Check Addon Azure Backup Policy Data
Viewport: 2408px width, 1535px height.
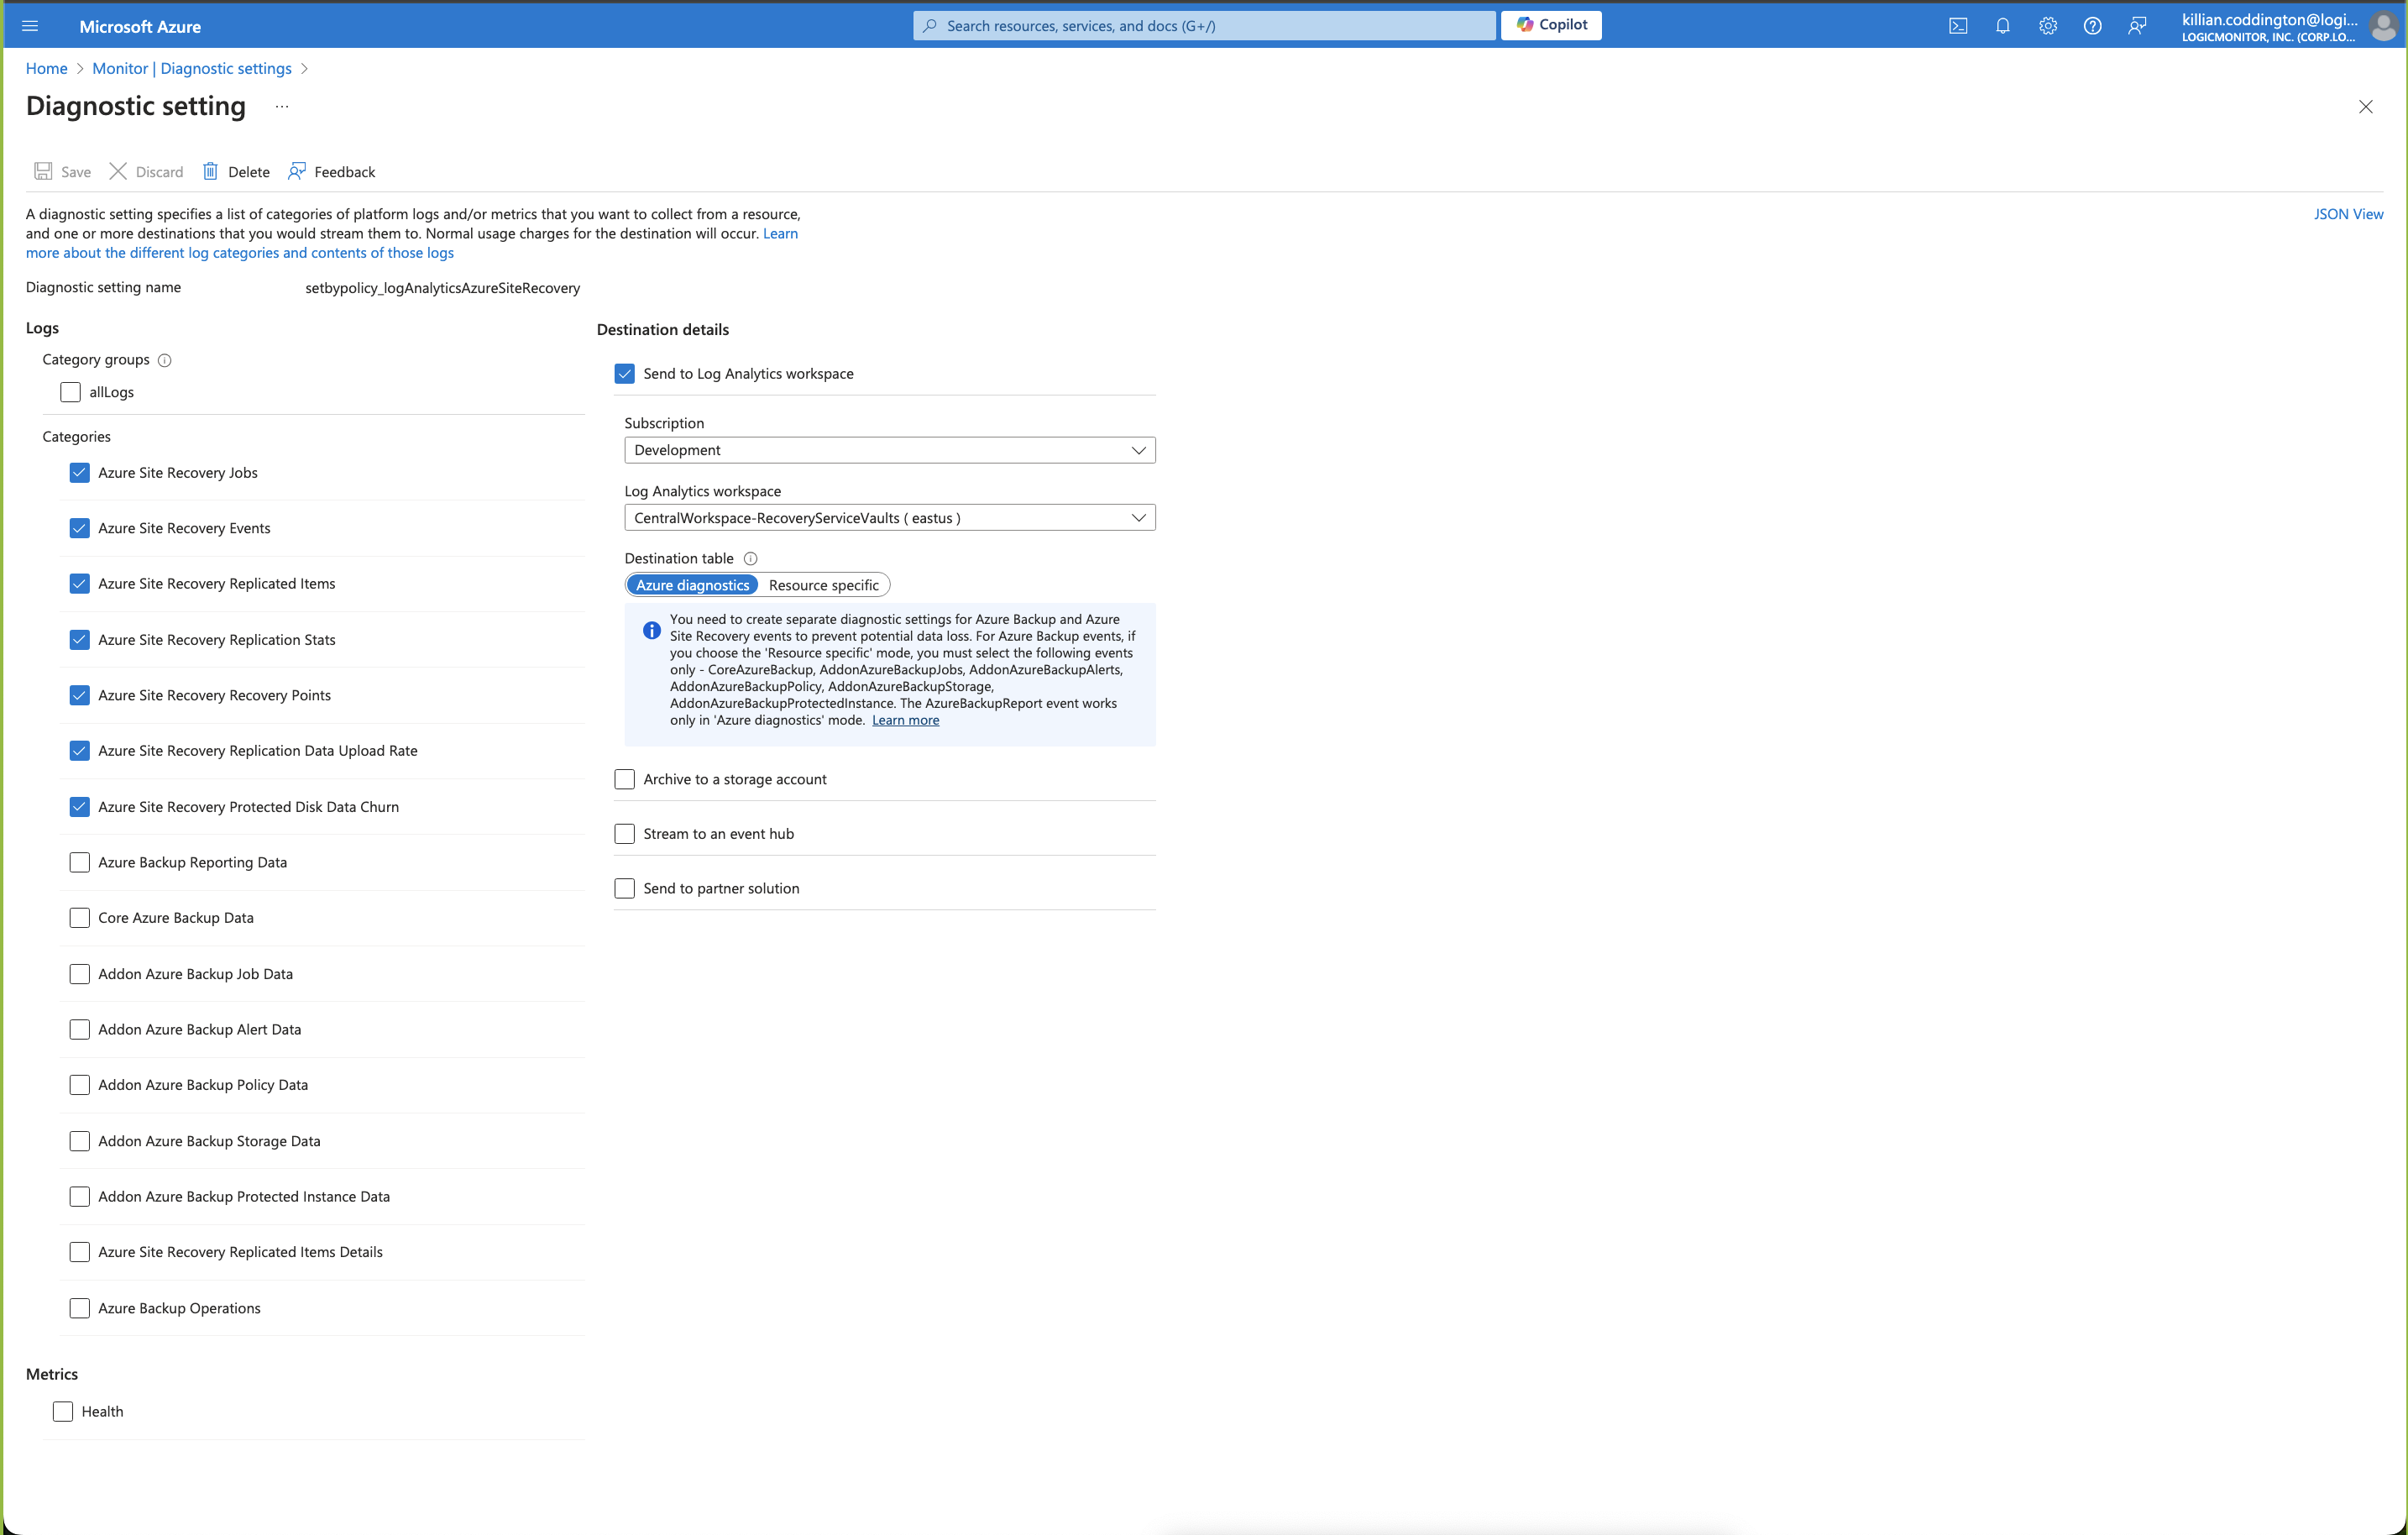pyautogui.click(x=80, y=1085)
